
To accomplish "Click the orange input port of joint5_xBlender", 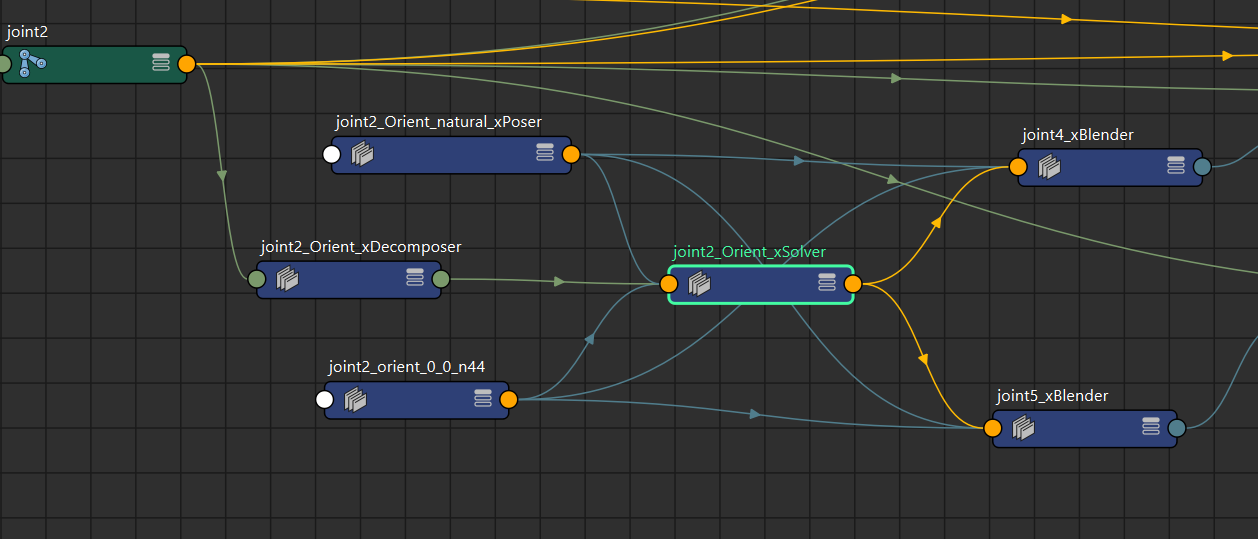I will pos(992,428).
